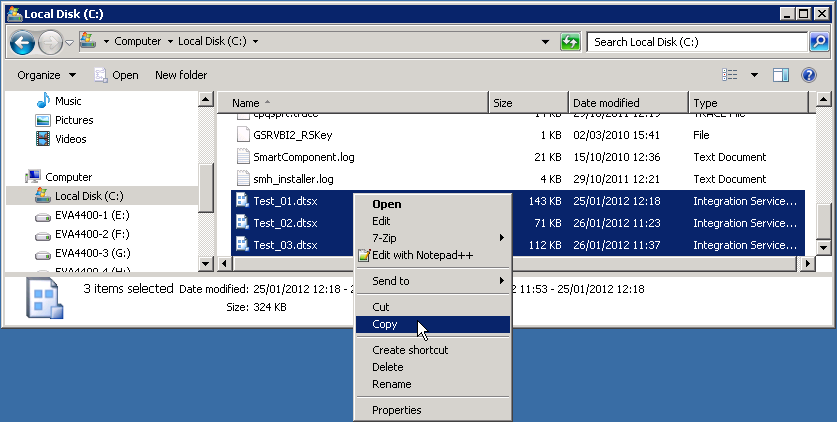Viewport: 837px width, 422px height.
Task: Choose Delete from the context menu
Action: click(433, 368)
